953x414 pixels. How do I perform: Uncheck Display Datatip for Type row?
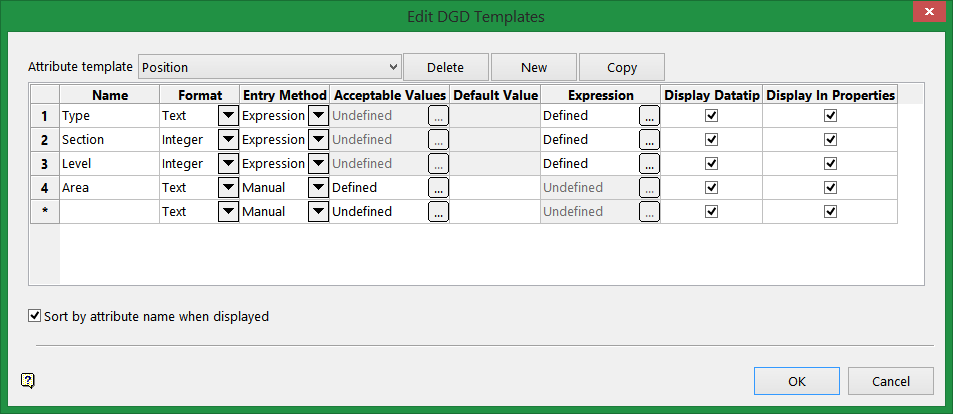pyautogui.click(x=711, y=115)
